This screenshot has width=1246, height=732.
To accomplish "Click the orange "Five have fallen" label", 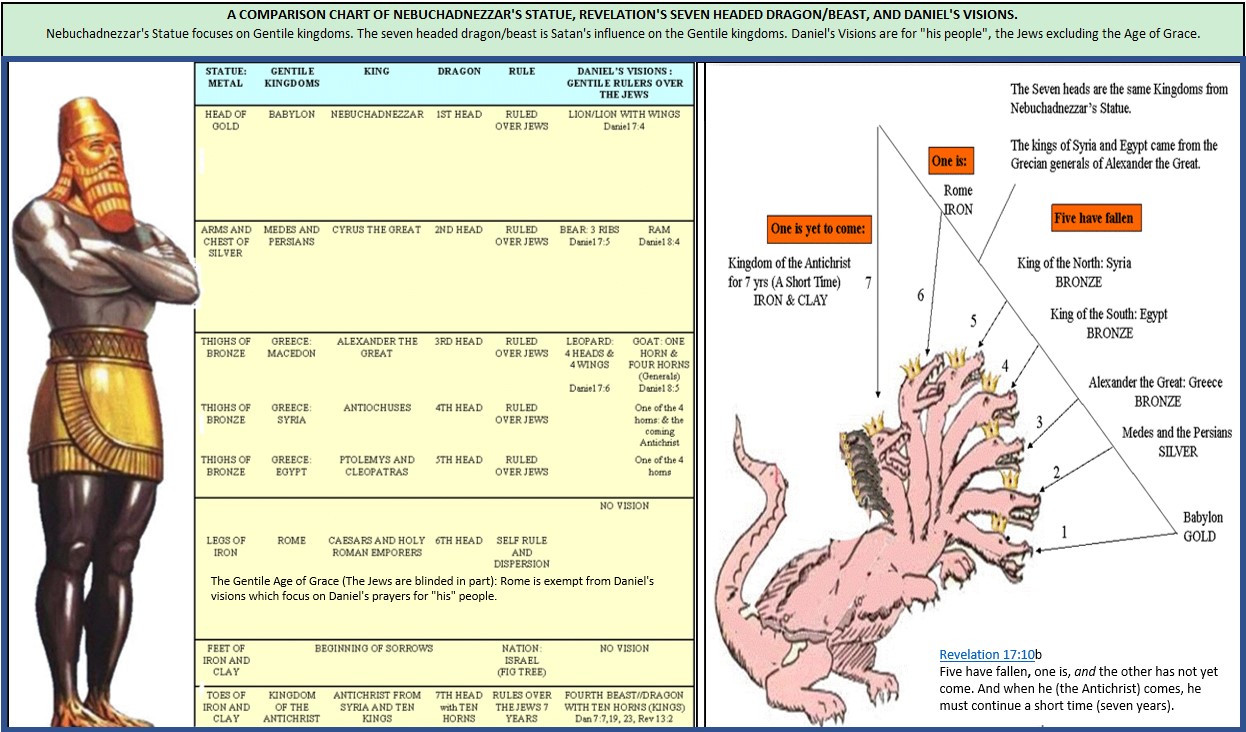I will coord(1096,218).
